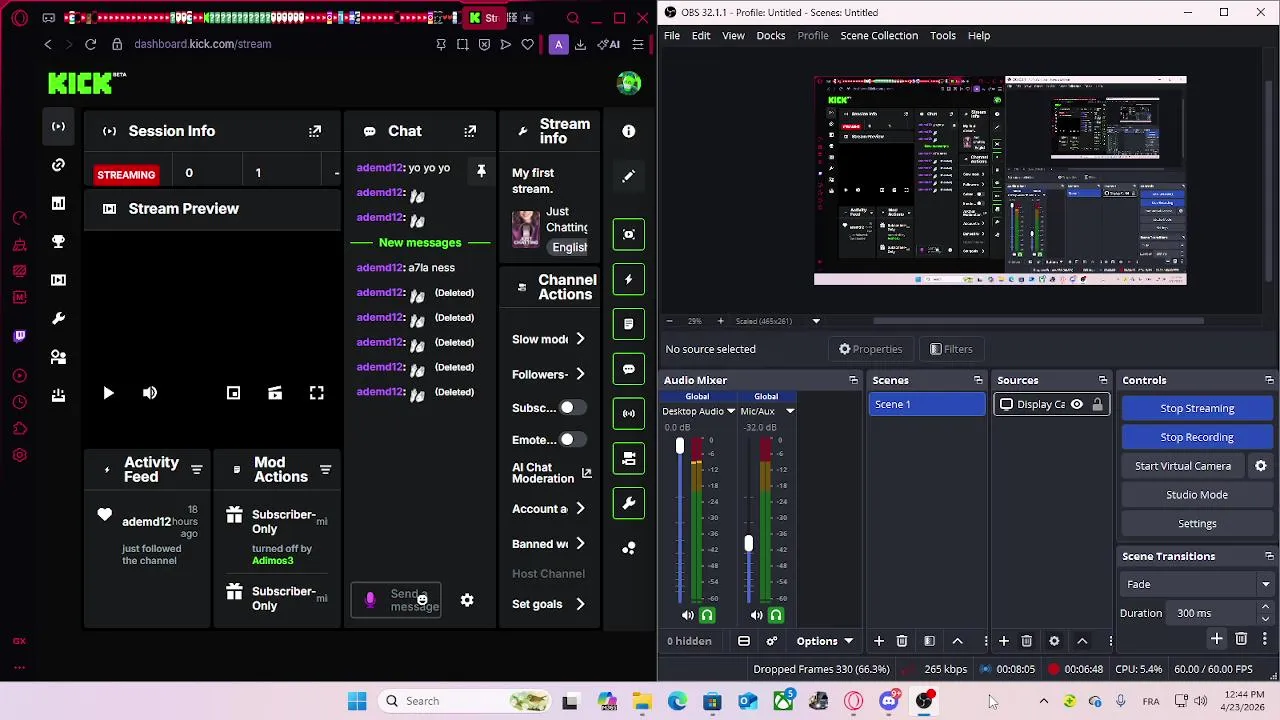Open the Kick sidebar analytics chart icon

[58, 203]
